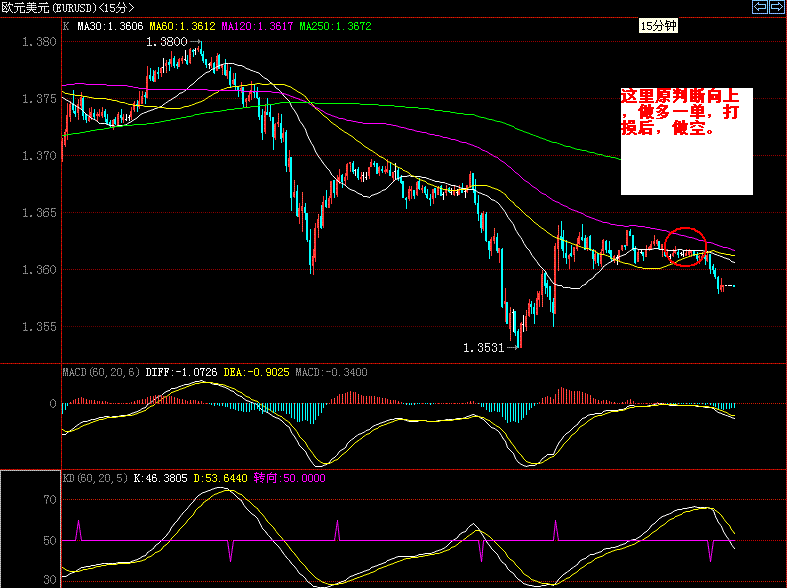Click the 1.370 price axis label

(39, 156)
